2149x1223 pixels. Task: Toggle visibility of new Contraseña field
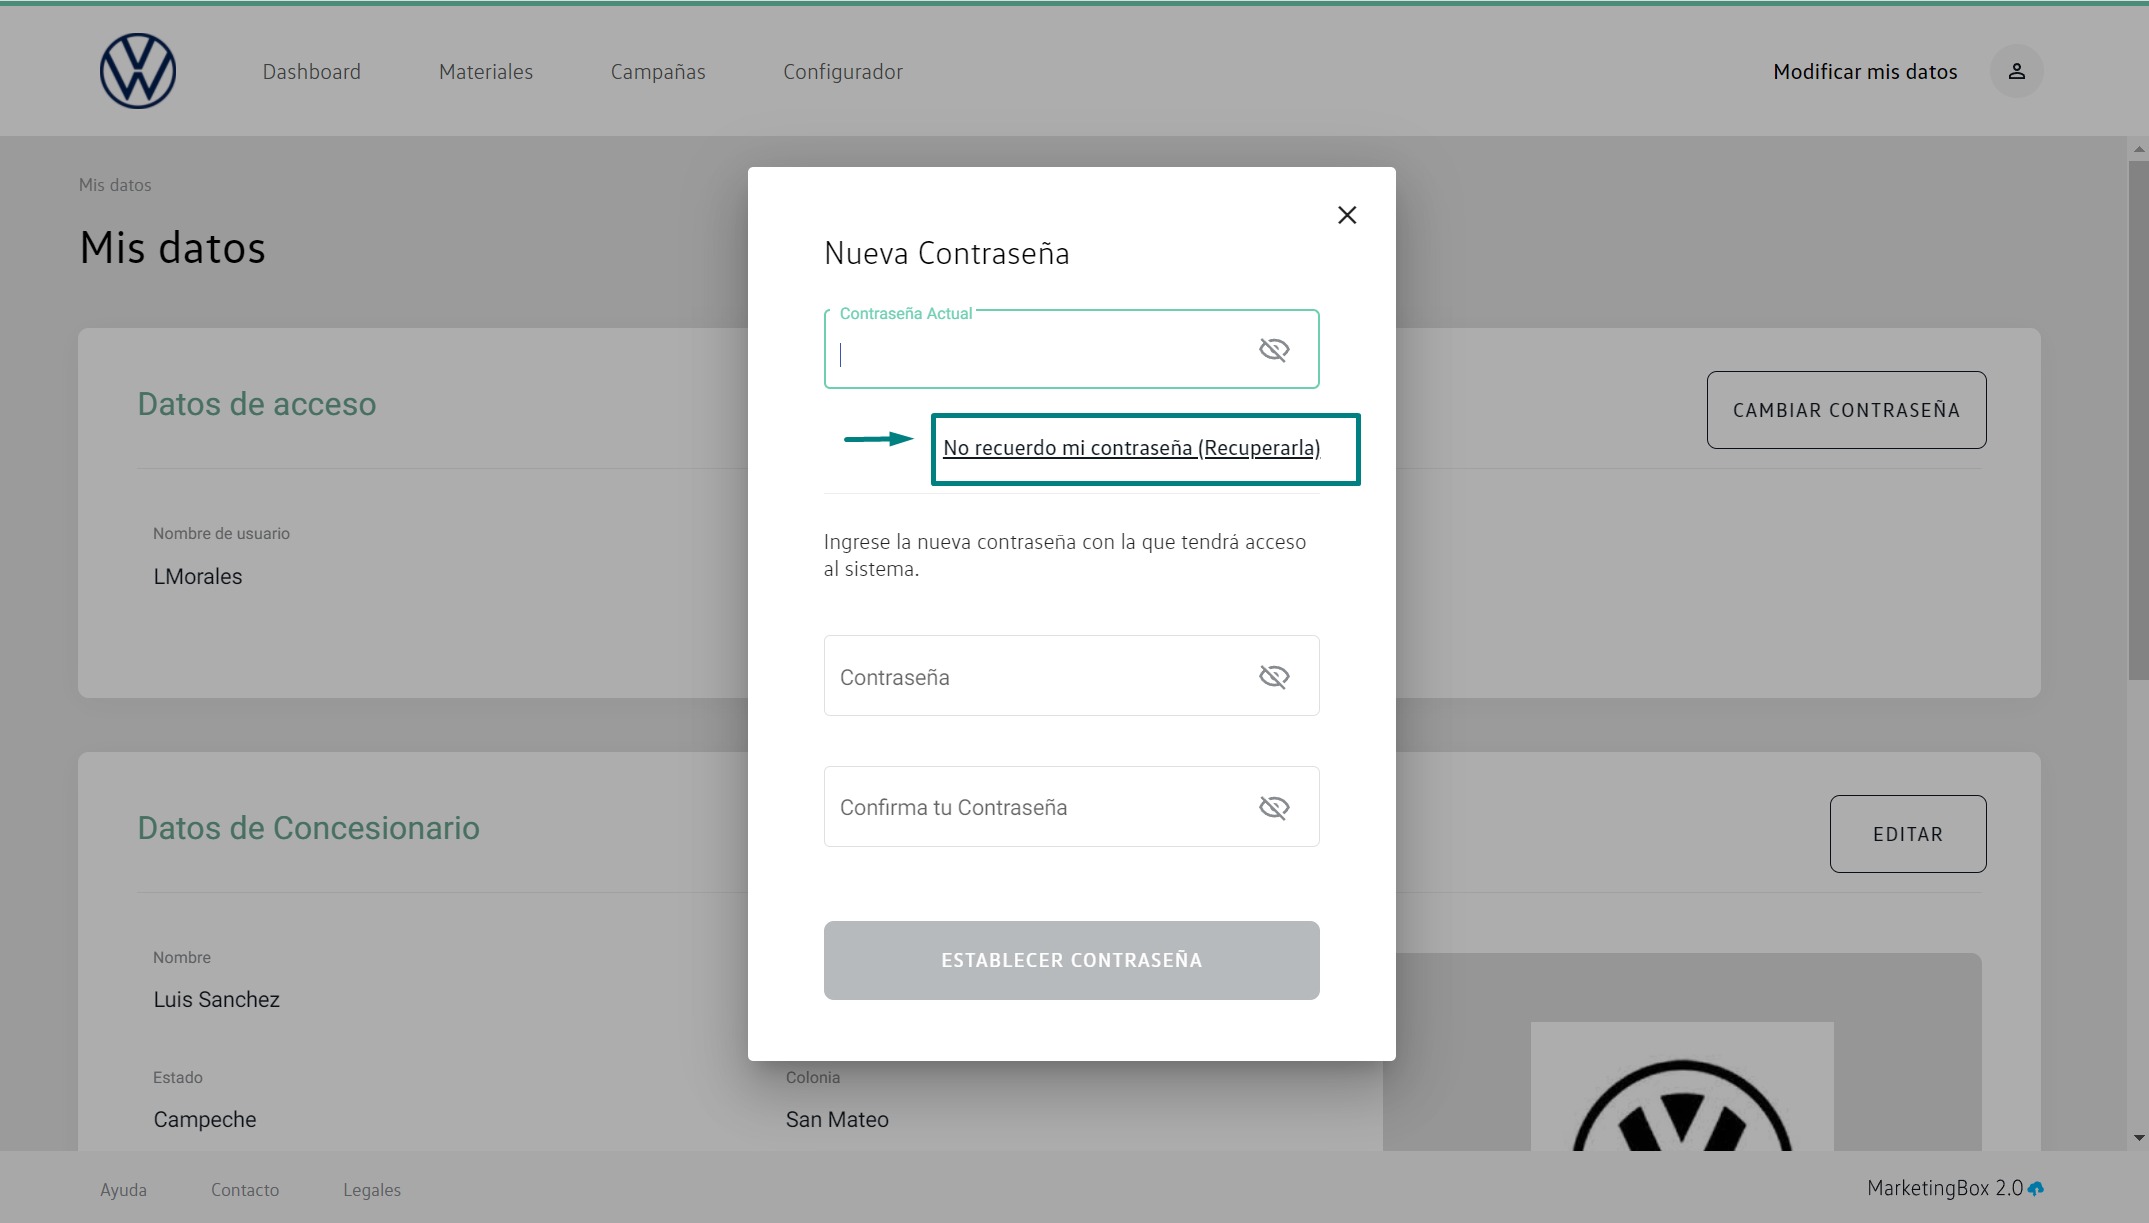(1273, 677)
